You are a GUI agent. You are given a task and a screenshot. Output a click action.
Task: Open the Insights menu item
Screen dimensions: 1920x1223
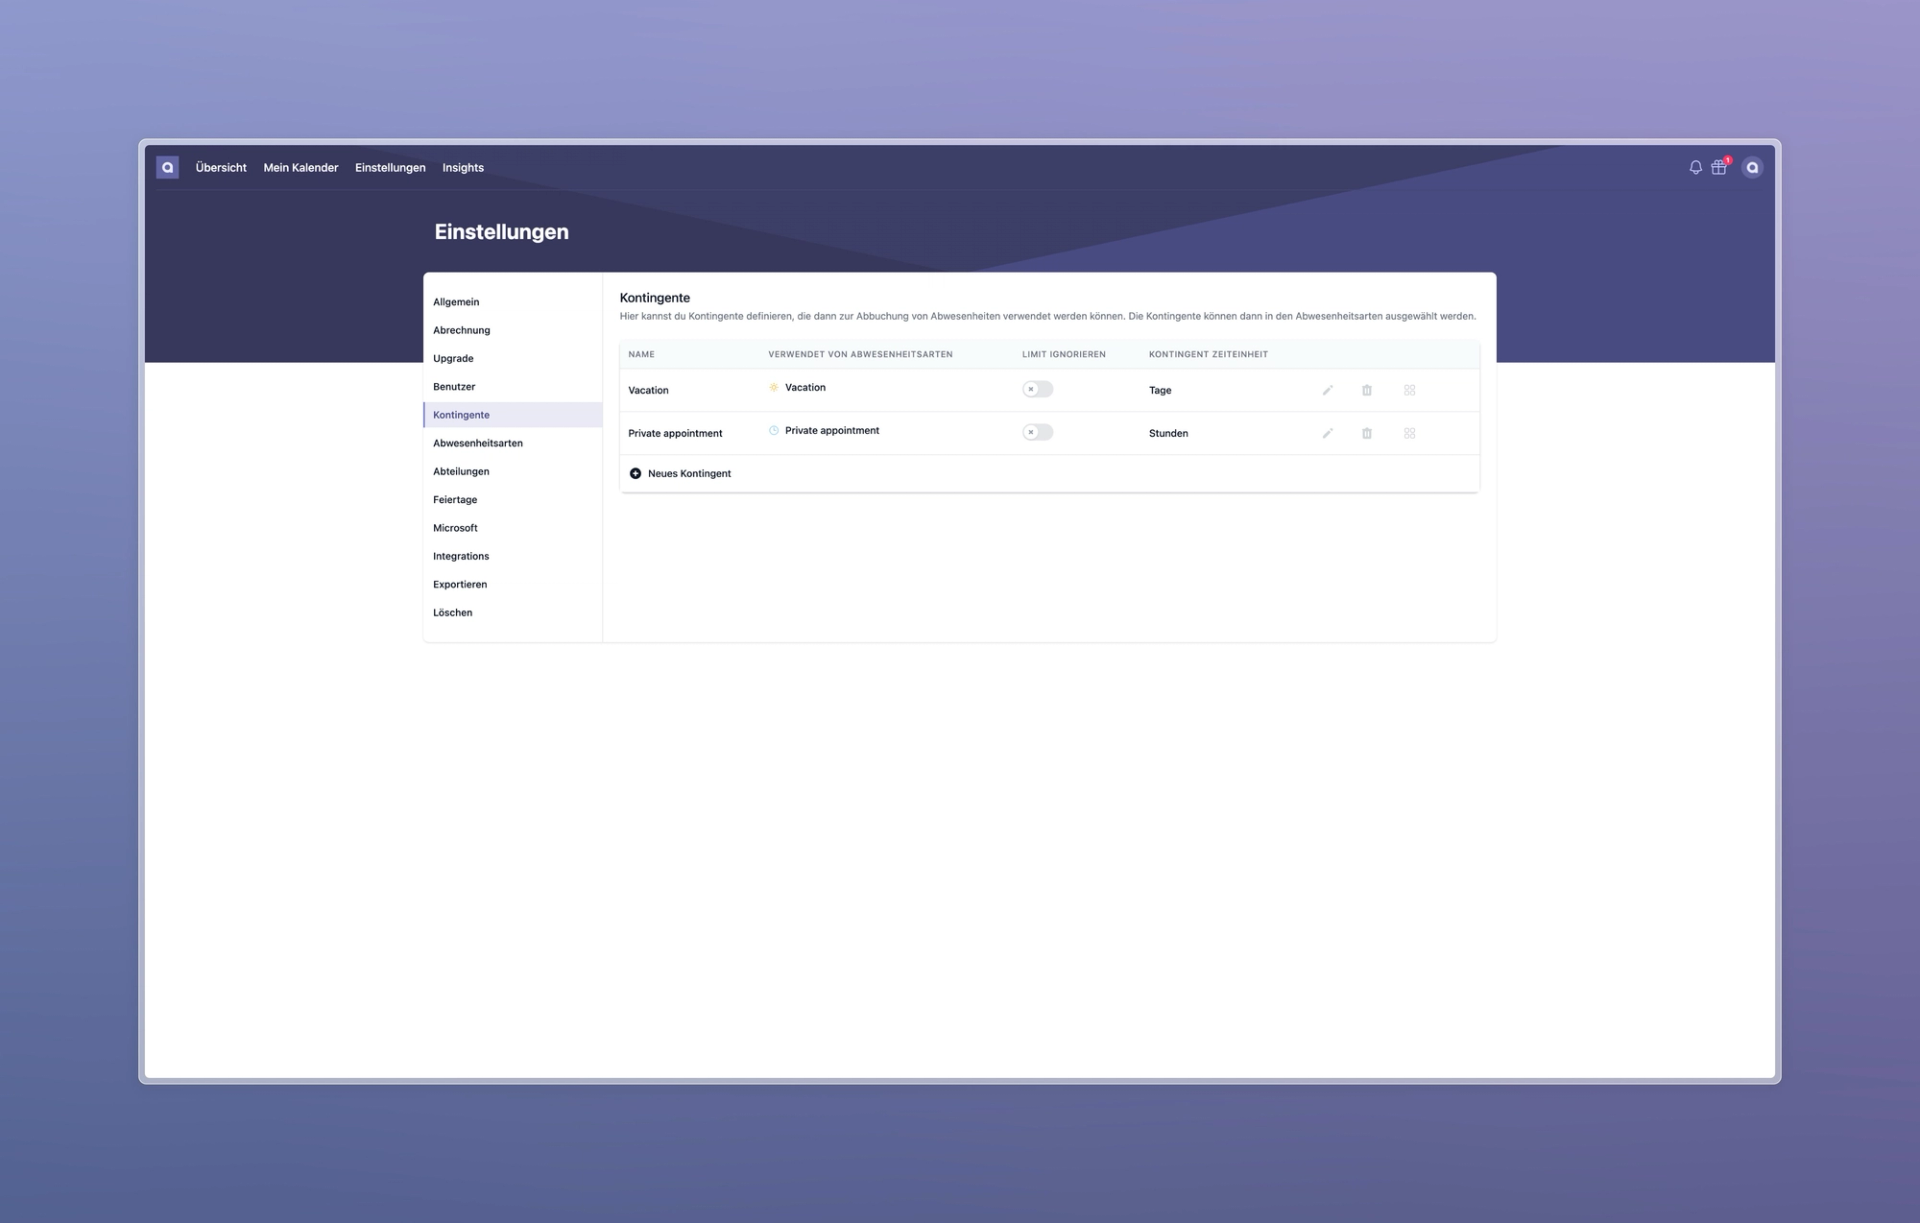pyautogui.click(x=463, y=168)
